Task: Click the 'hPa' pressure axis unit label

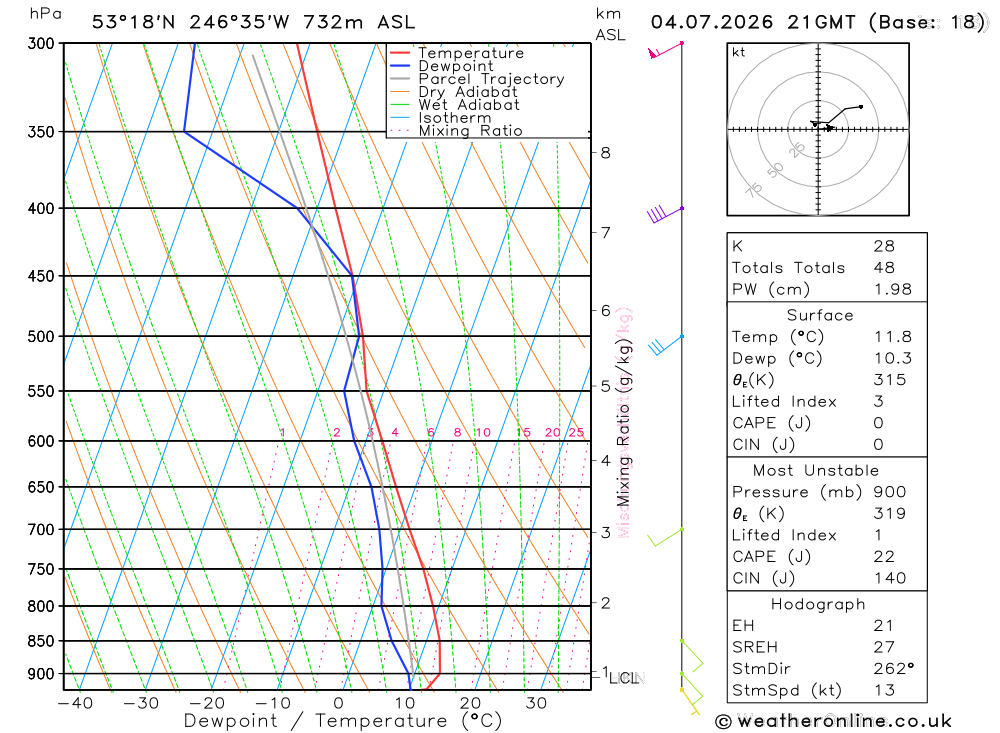Action: click(45, 14)
